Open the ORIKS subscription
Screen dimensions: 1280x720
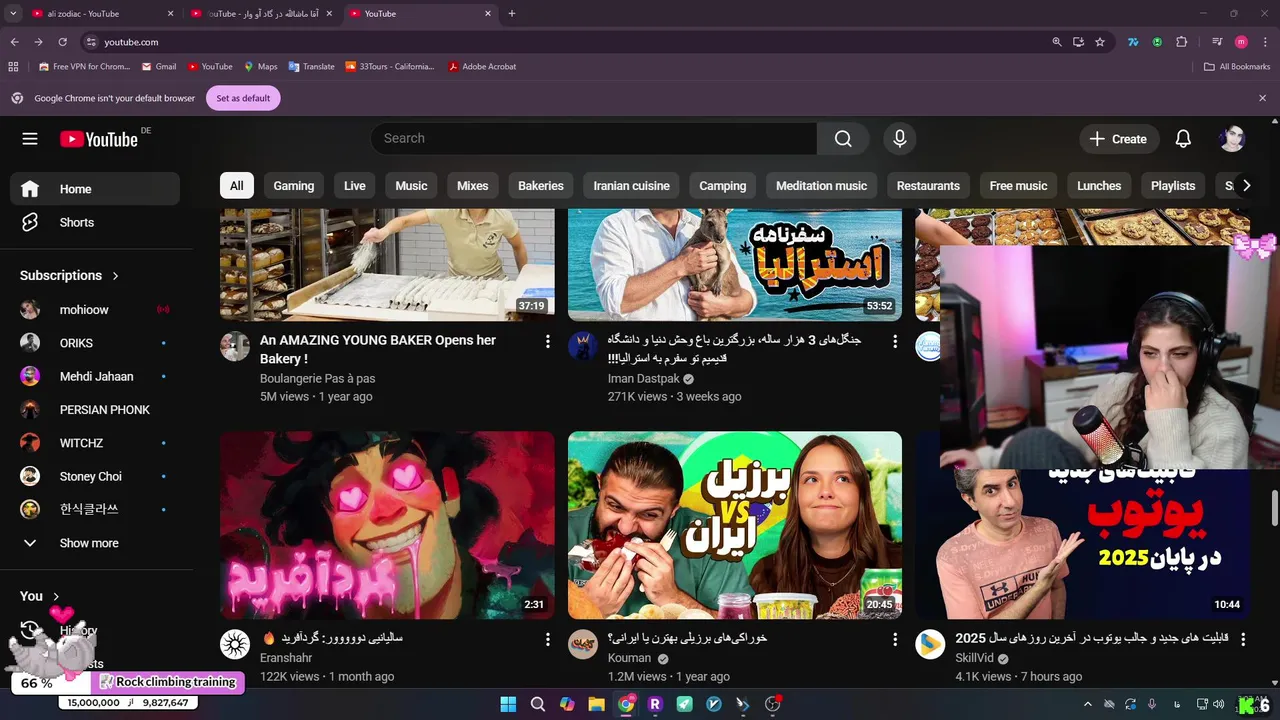point(95,343)
